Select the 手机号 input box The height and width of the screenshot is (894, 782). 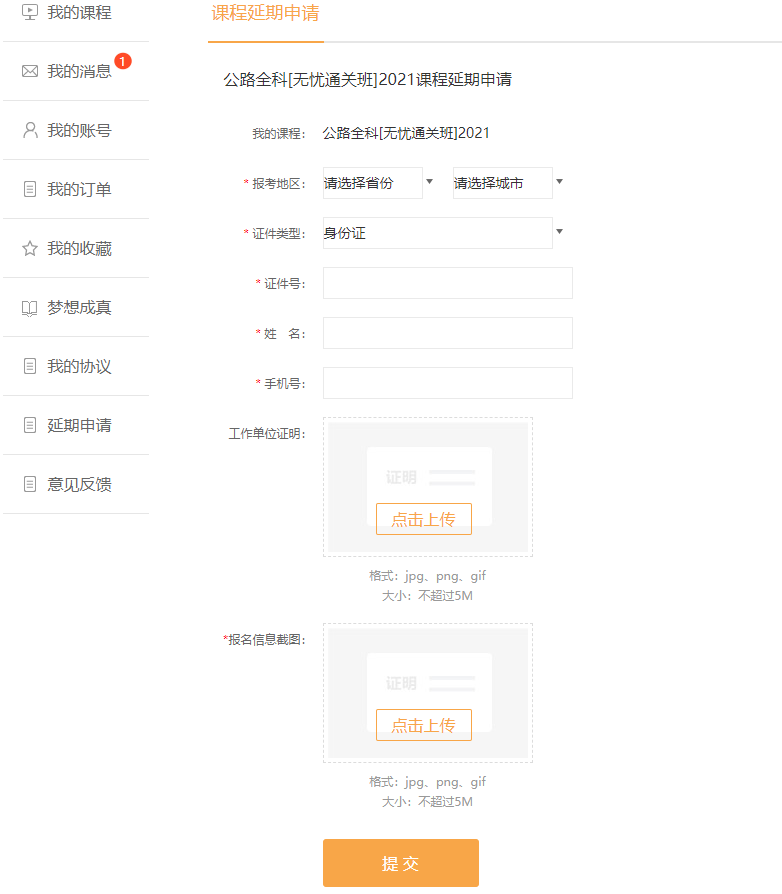click(x=447, y=383)
